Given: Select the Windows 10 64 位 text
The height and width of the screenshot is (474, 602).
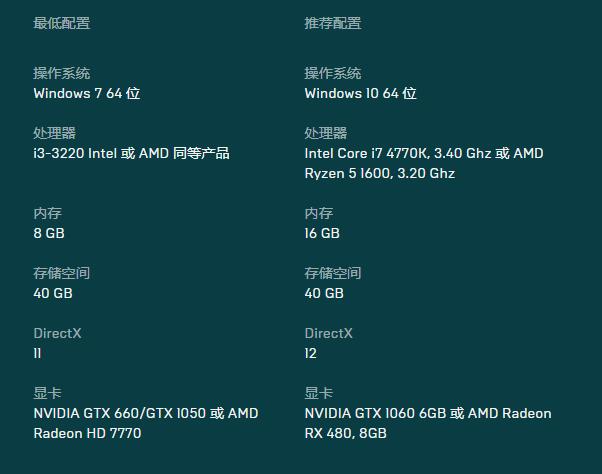Looking at the screenshot, I should click(361, 93).
